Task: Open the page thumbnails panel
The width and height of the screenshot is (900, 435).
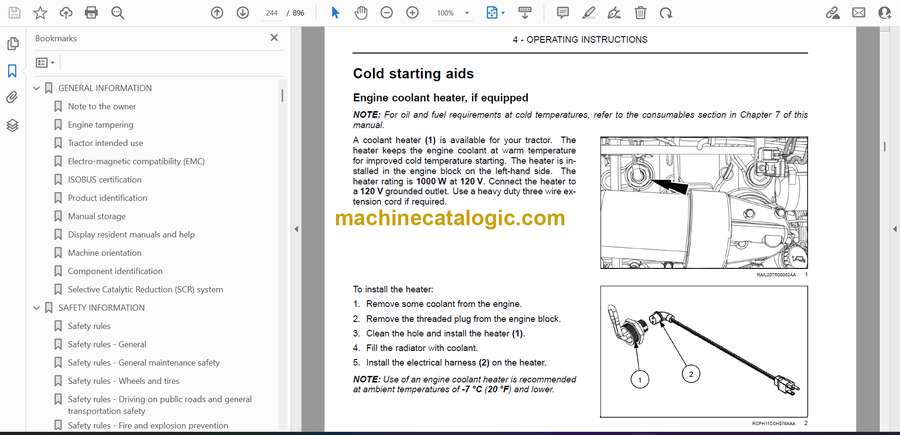Action: pyautogui.click(x=12, y=44)
